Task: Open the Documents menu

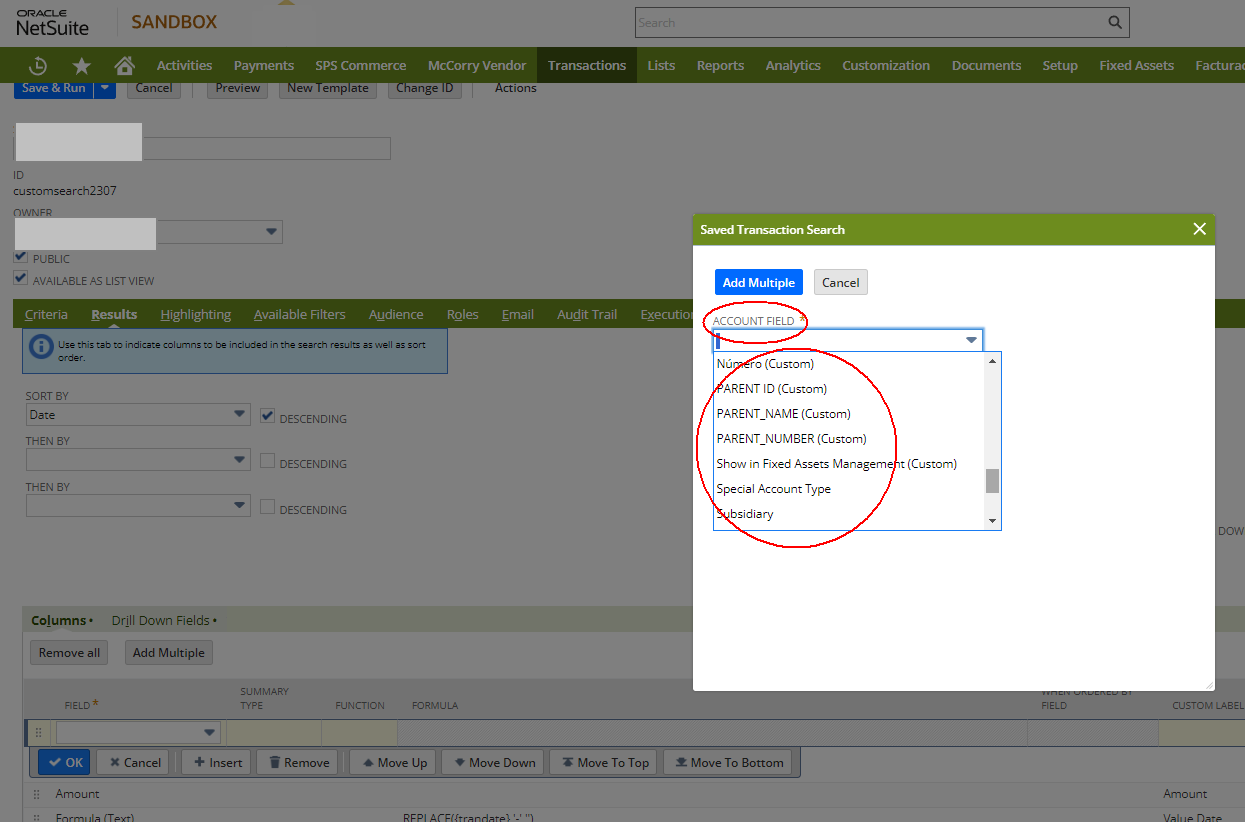Action: (x=986, y=66)
